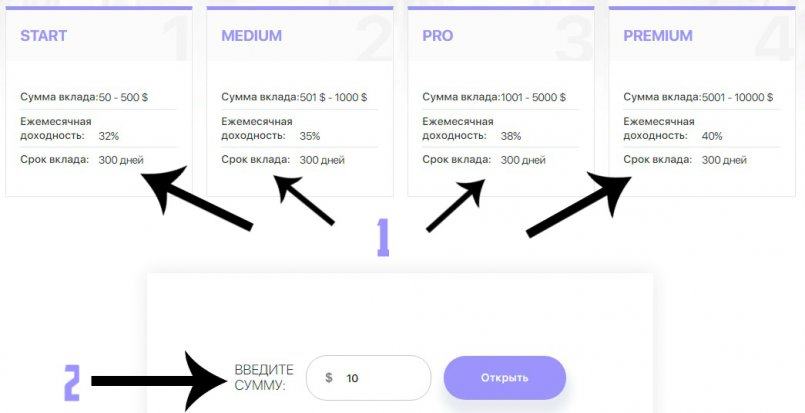Click the START deposit range 50 - 500 $
Image resolution: width=805 pixels, height=413 pixels.
click(x=123, y=97)
